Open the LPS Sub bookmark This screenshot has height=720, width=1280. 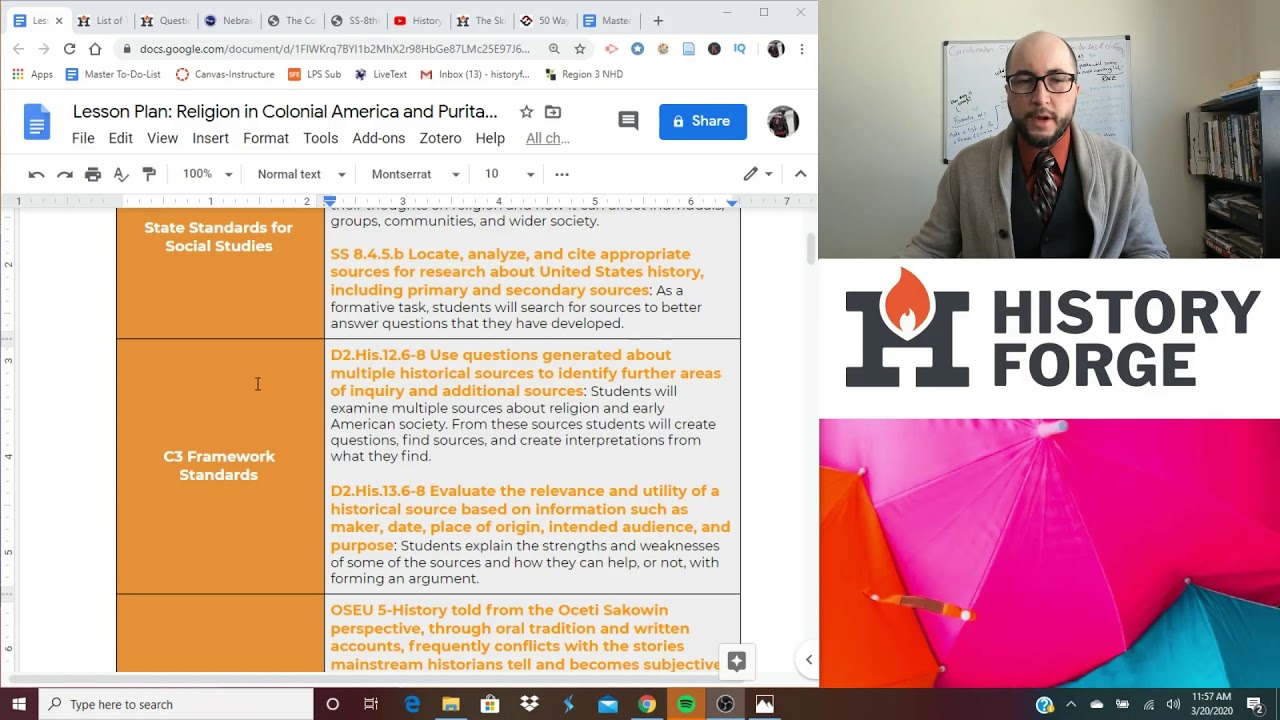pos(314,74)
